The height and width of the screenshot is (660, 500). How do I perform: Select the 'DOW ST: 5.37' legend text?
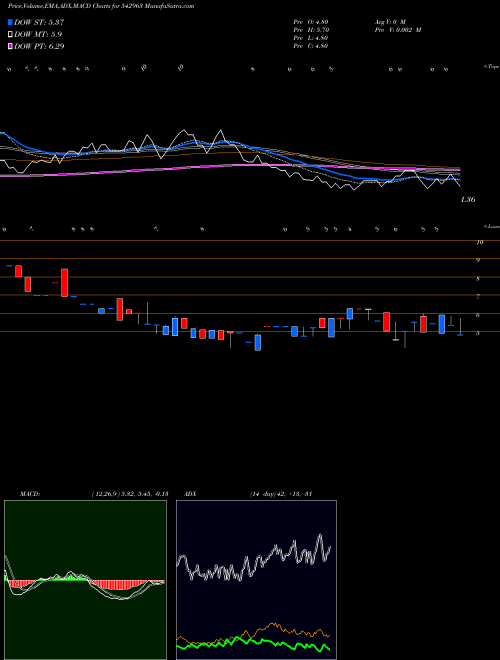point(39,22)
